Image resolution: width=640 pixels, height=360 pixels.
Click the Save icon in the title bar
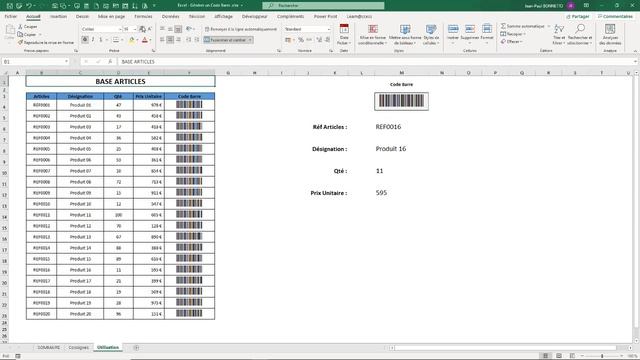(10, 6)
